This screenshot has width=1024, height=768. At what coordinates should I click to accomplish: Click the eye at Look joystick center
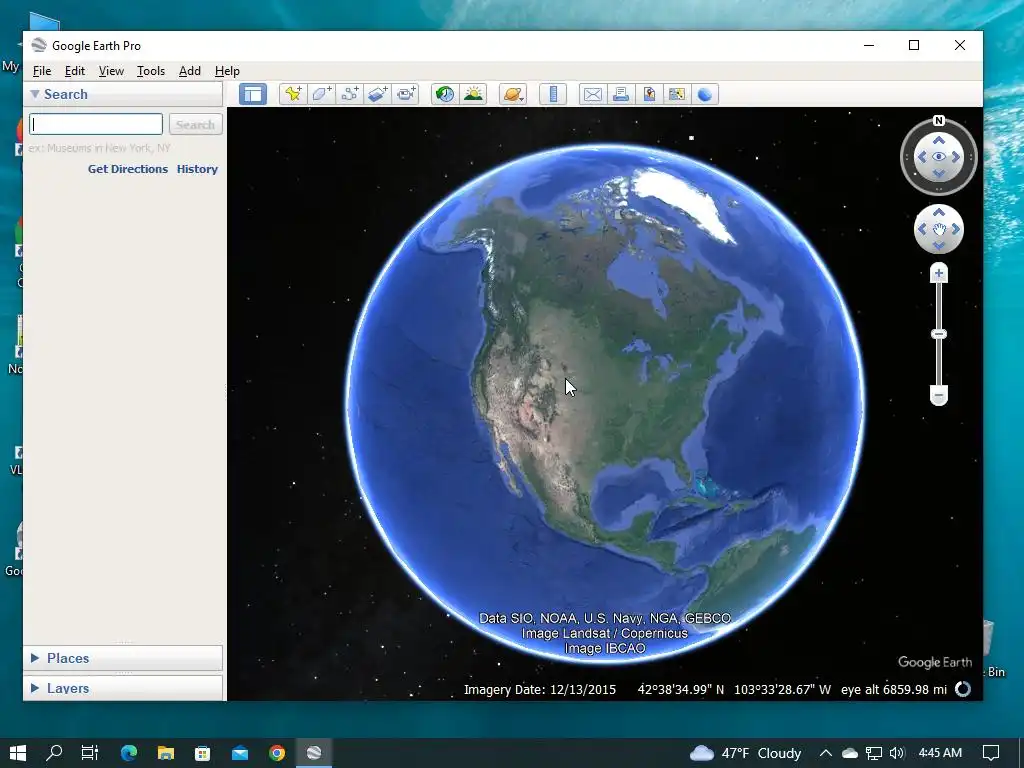[938, 157]
